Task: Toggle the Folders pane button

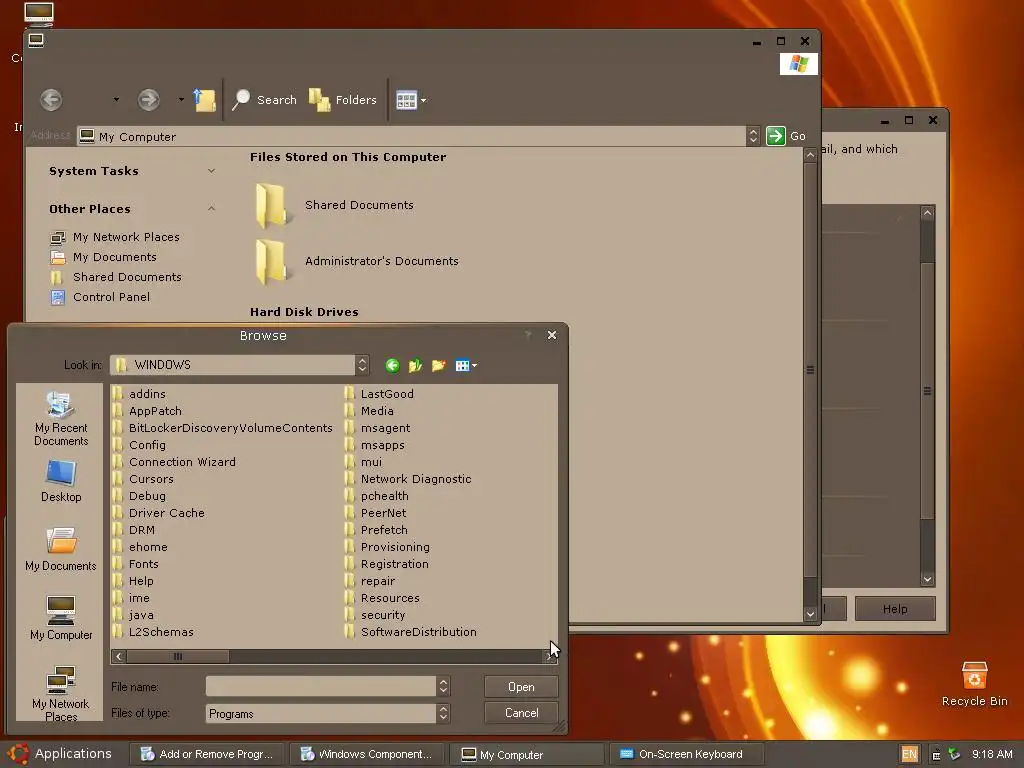Action: click(x=343, y=100)
